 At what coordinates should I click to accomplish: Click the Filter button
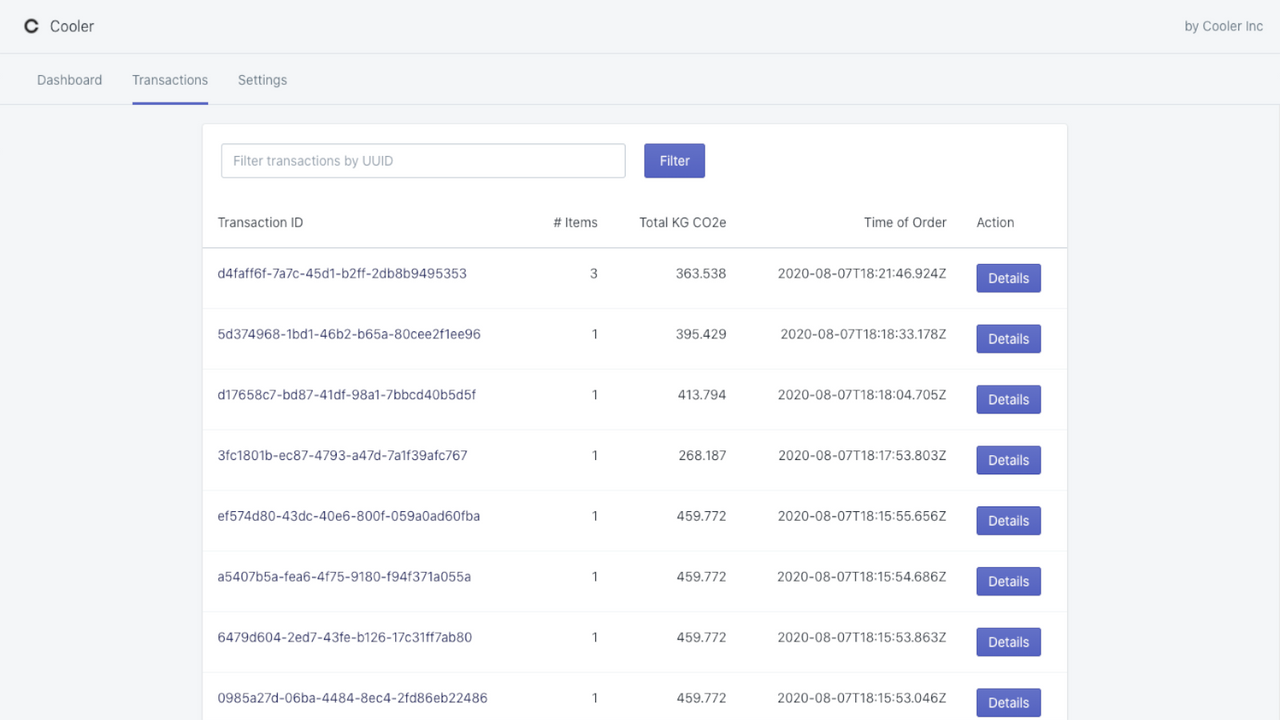[674, 160]
